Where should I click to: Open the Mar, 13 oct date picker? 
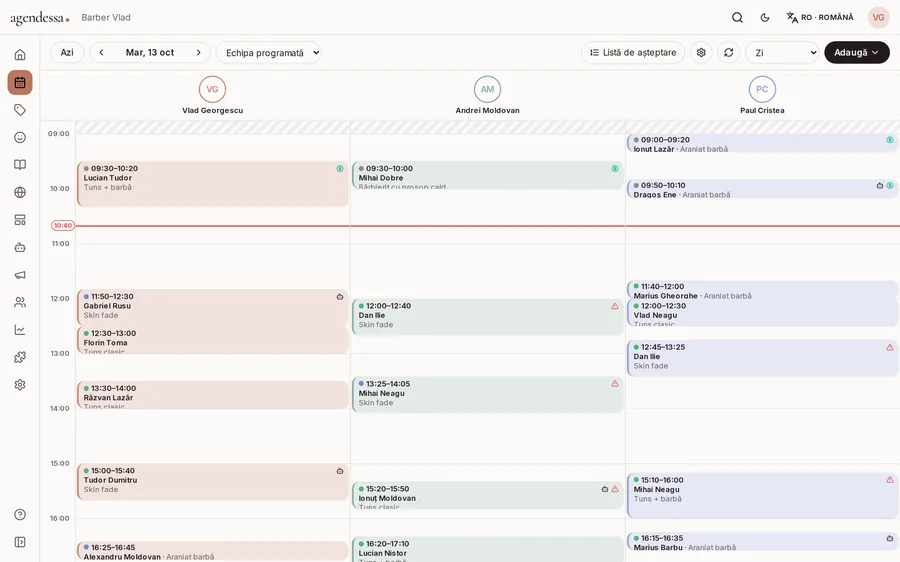[x=150, y=52]
